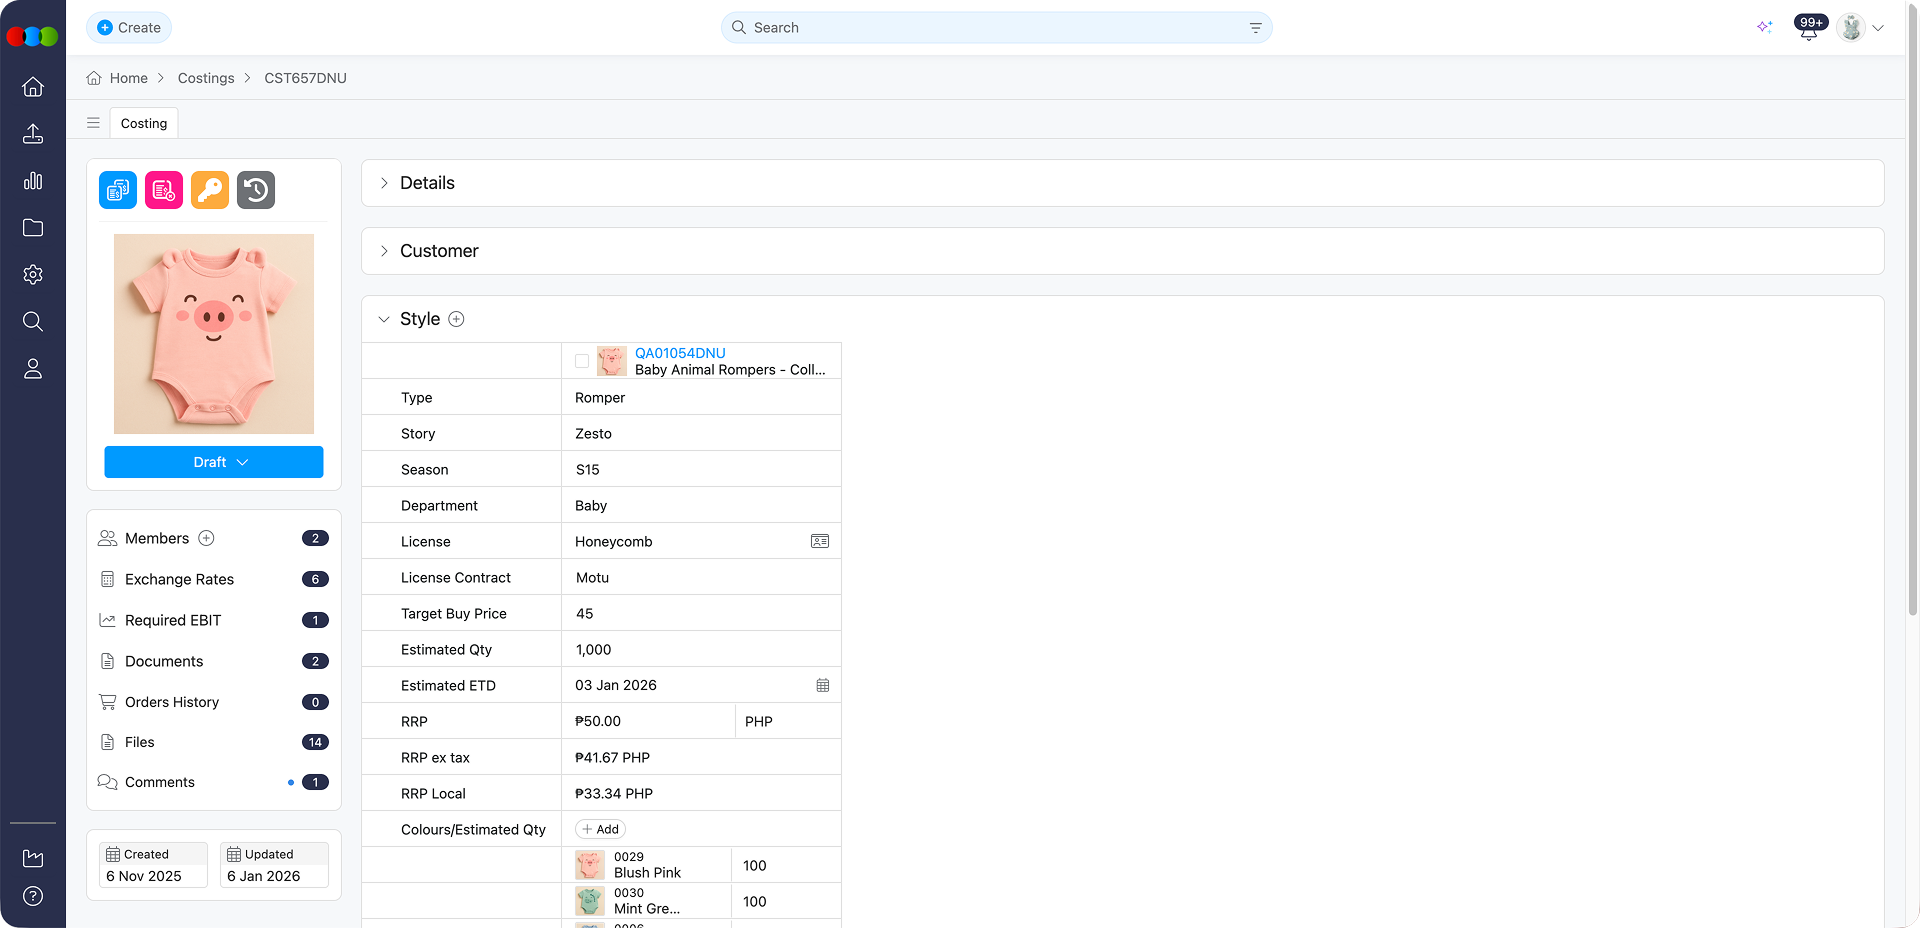Screen dimensions: 1920x928
Task: Open Exchange Rates in side panel
Action: (179, 579)
